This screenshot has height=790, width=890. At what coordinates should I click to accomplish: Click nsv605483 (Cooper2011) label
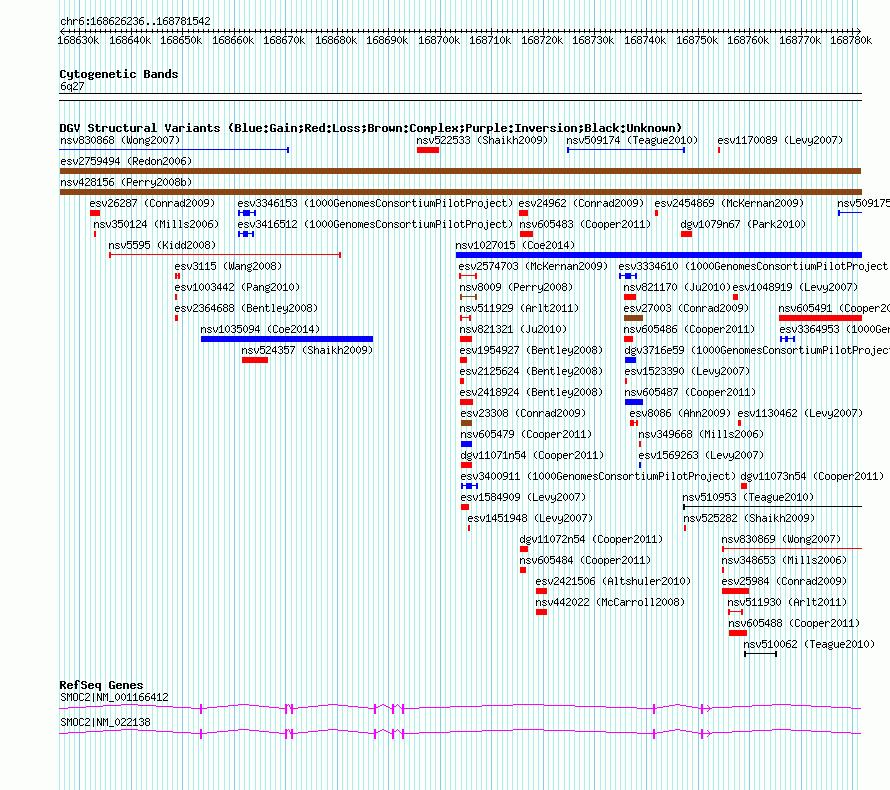coord(585,224)
